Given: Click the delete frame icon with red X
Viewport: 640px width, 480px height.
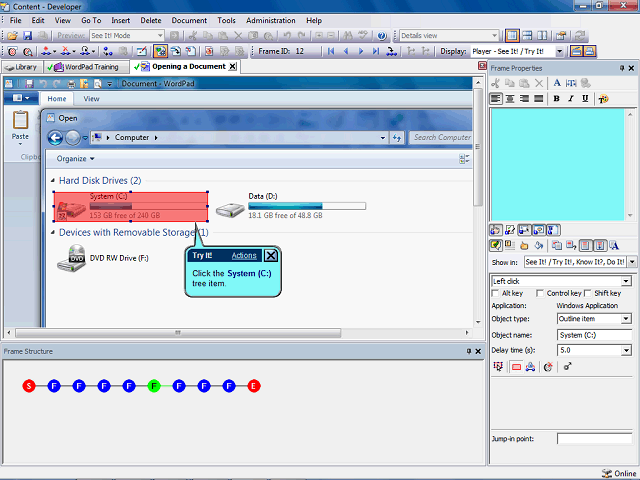Looking at the screenshot, I should point(65,51).
